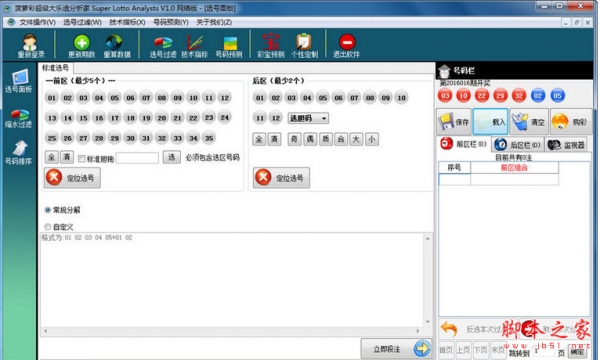The width and height of the screenshot is (600, 360).
Task: Switch to the 后区栏 tab
Action: pos(517,145)
